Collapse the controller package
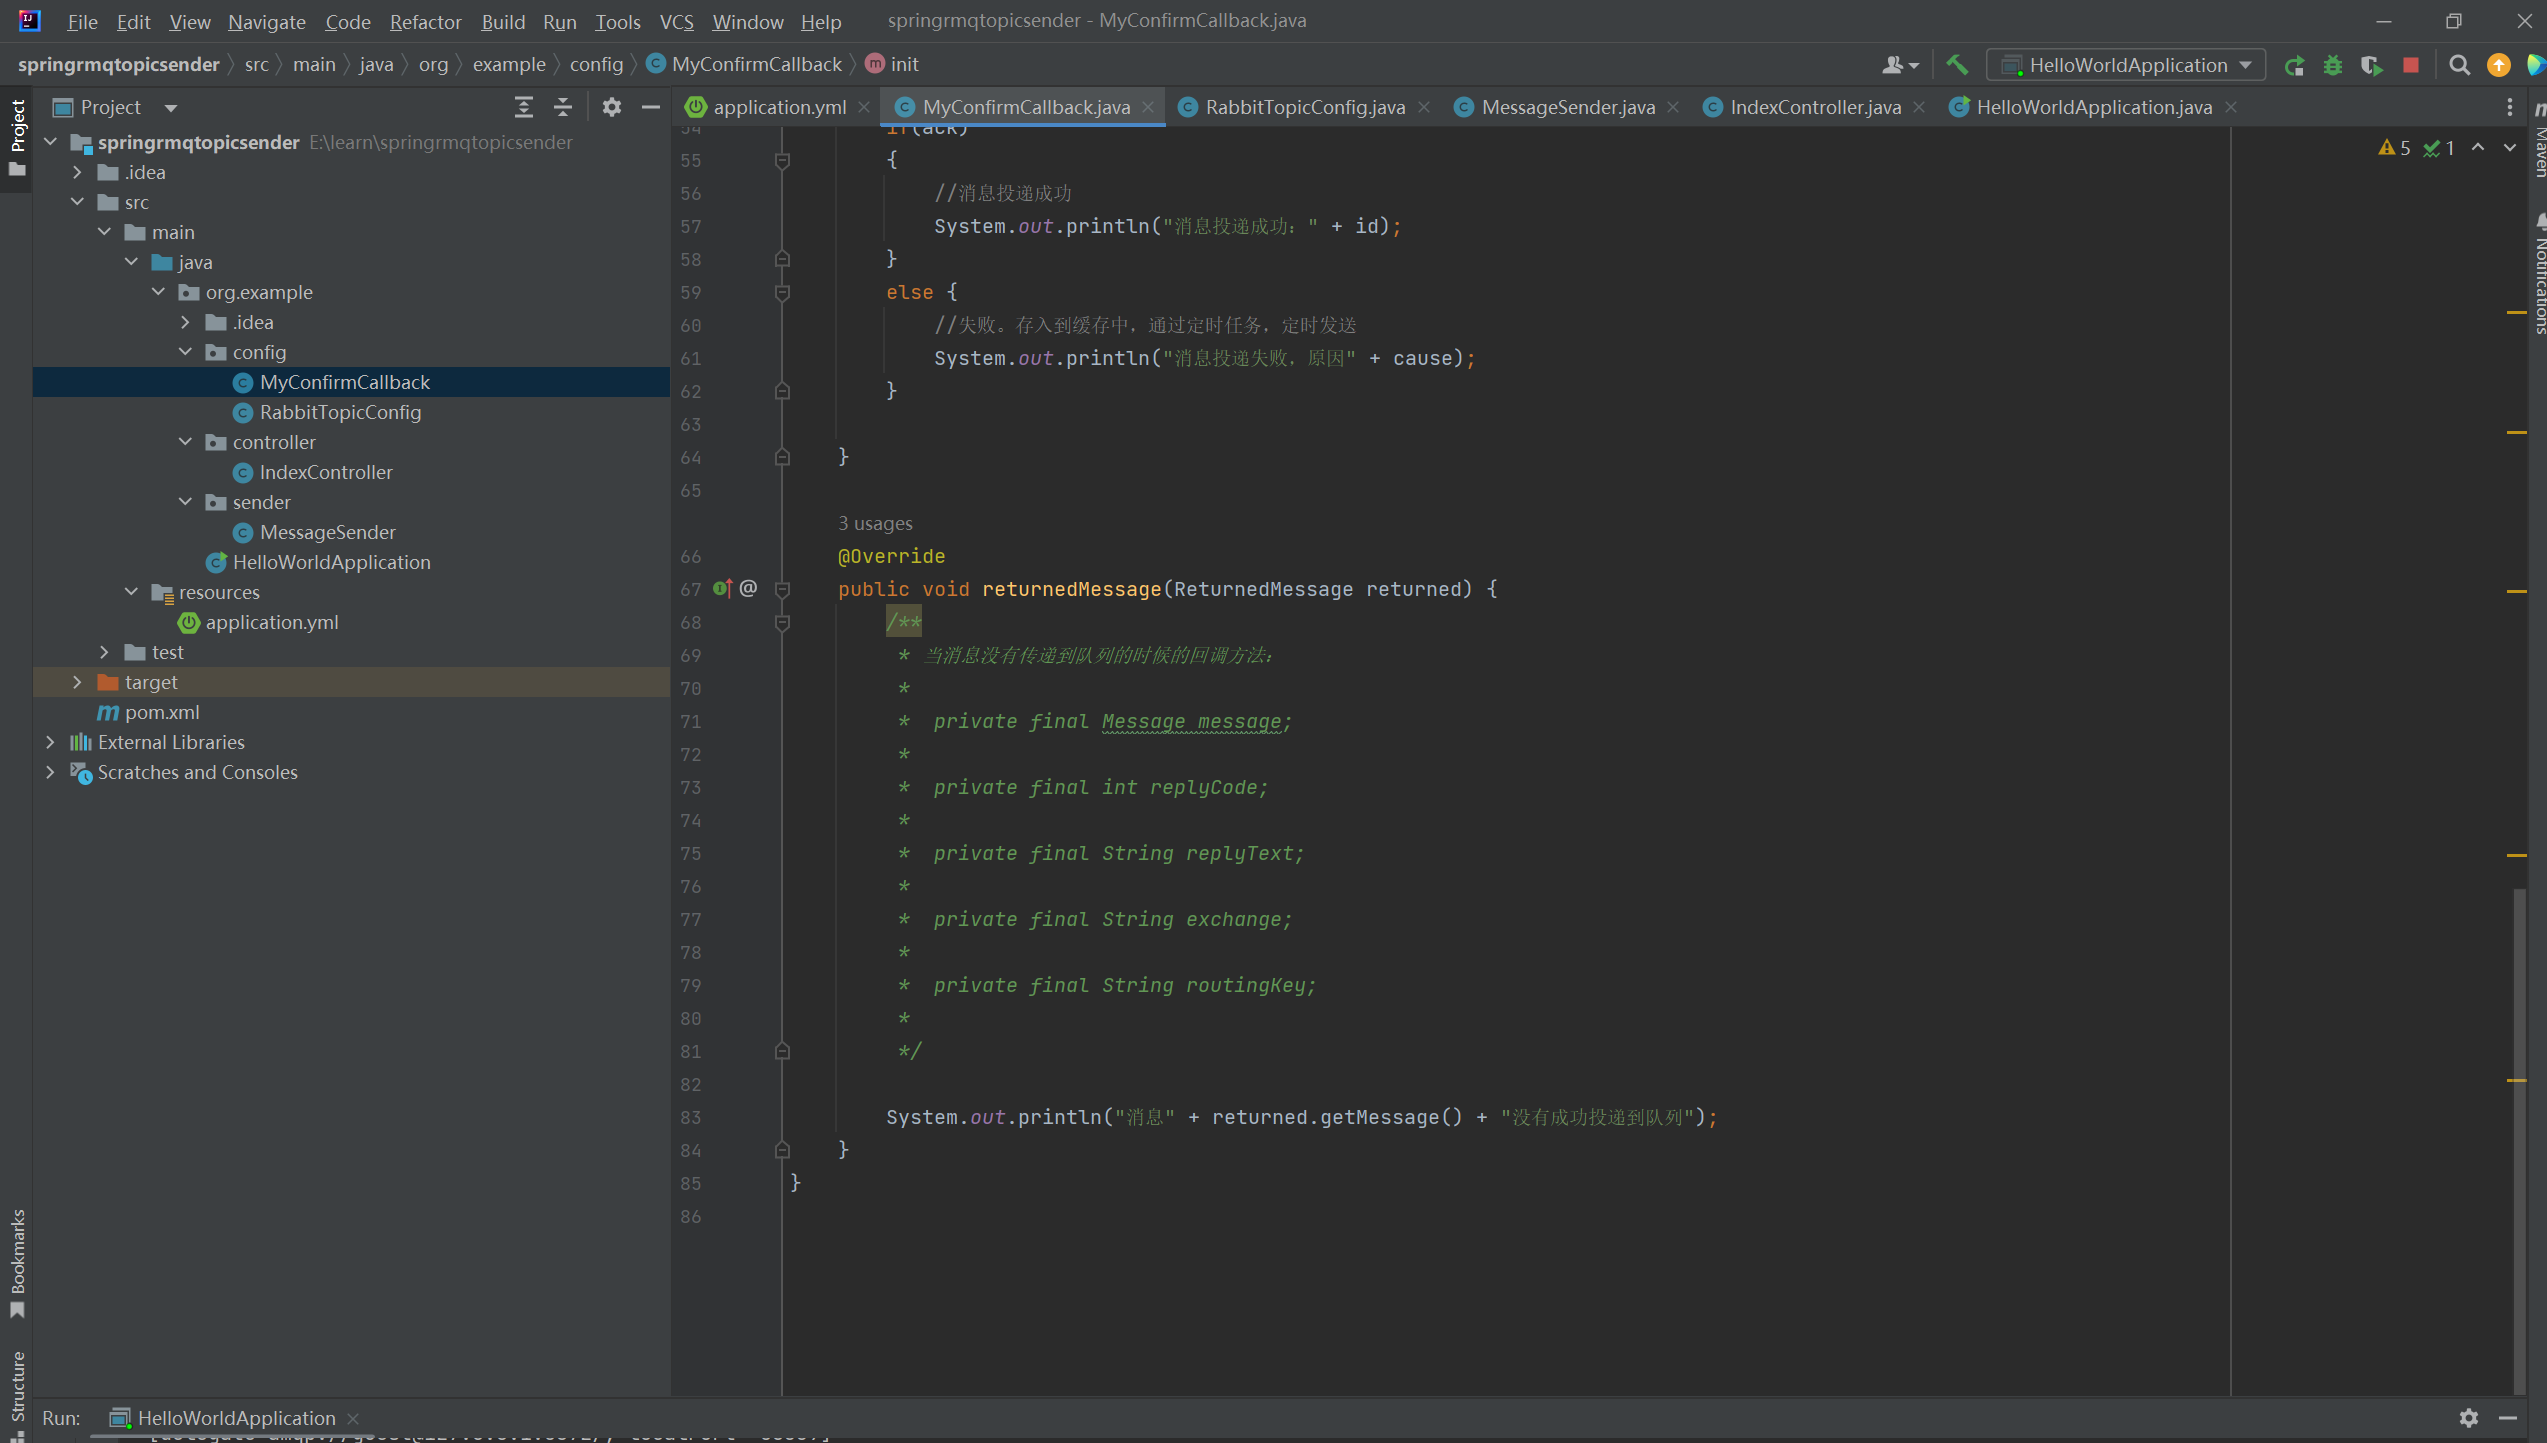Viewport: 2547px width, 1443px height. coord(185,442)
